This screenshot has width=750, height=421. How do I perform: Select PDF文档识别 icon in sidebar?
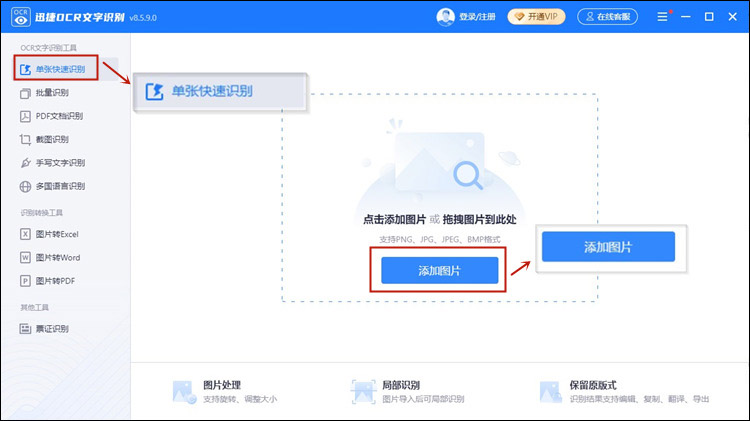25,116
